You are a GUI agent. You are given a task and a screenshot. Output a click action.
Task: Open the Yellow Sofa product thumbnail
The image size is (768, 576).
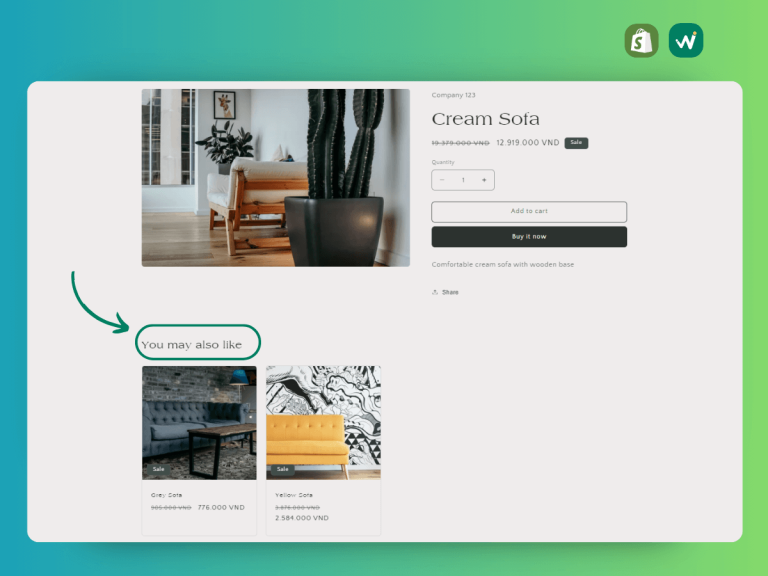click(x=323, y=423)
